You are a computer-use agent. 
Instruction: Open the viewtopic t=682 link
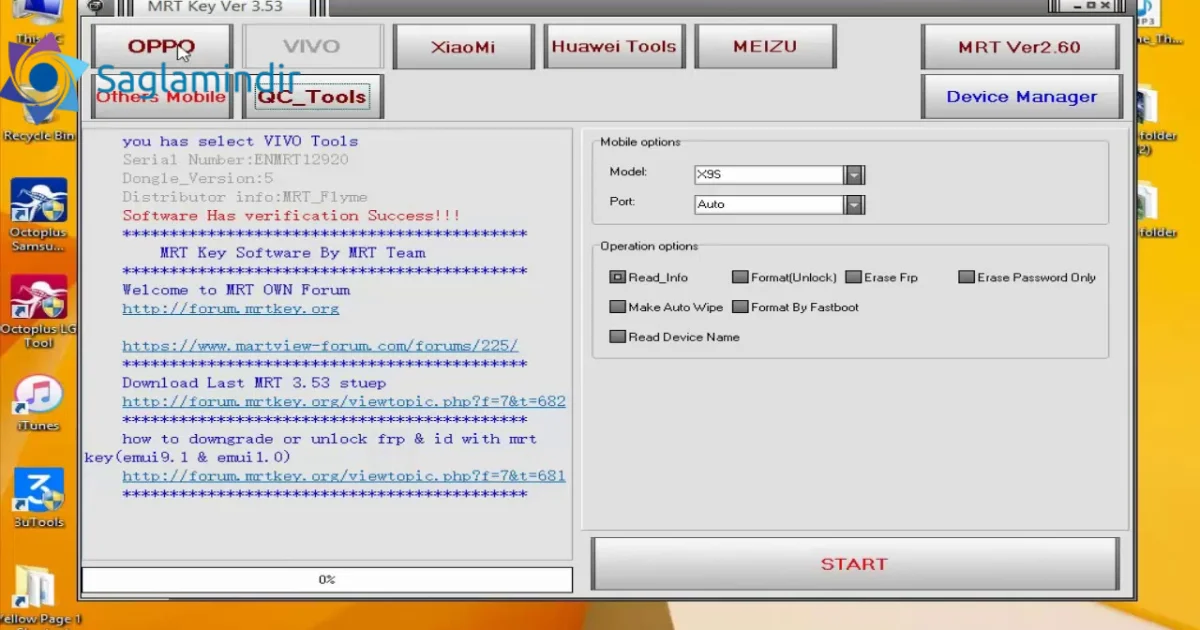pyautogui.click(x=344, y=401)
